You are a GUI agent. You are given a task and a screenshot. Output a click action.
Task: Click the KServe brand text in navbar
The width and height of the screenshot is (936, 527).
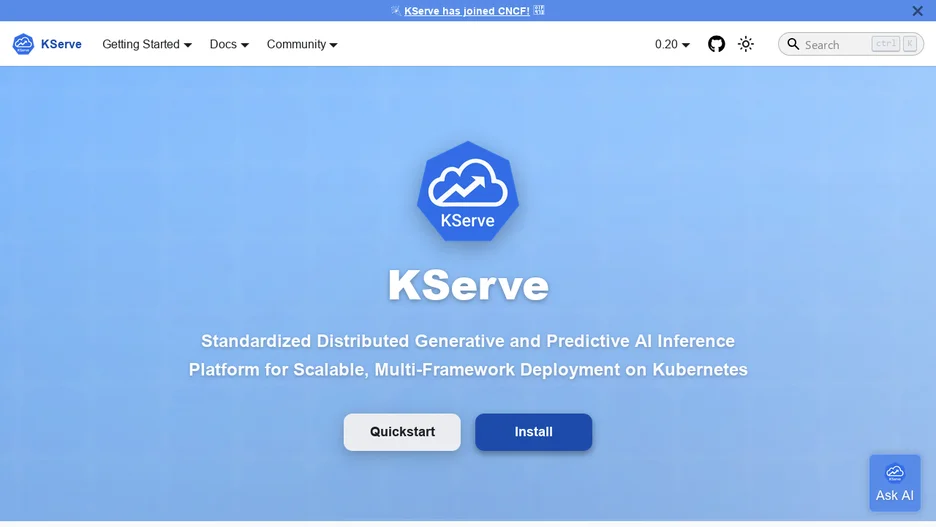tap(61, 44)
